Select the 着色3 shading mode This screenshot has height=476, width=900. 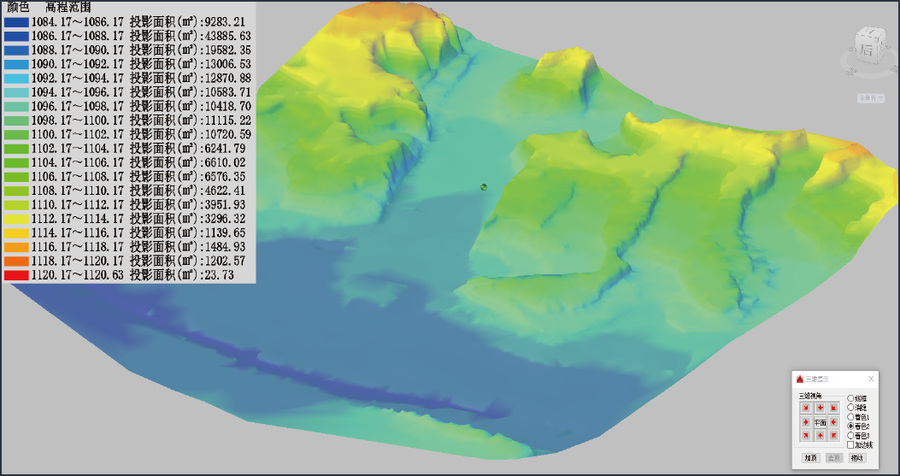850,436
